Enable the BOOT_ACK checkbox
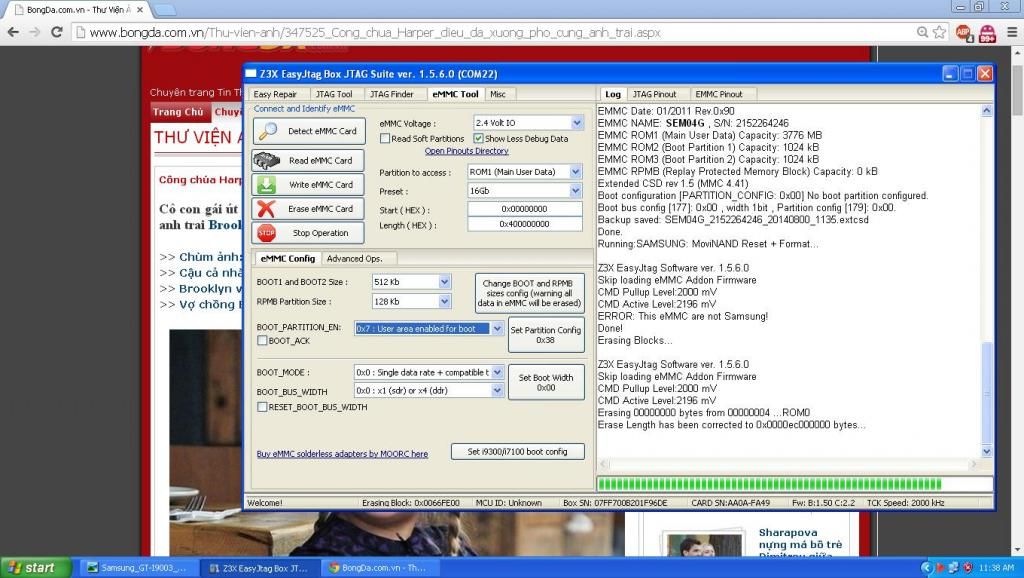This screenshot has height=578, width=1024. pyautogui.click(x=262, y=340)
